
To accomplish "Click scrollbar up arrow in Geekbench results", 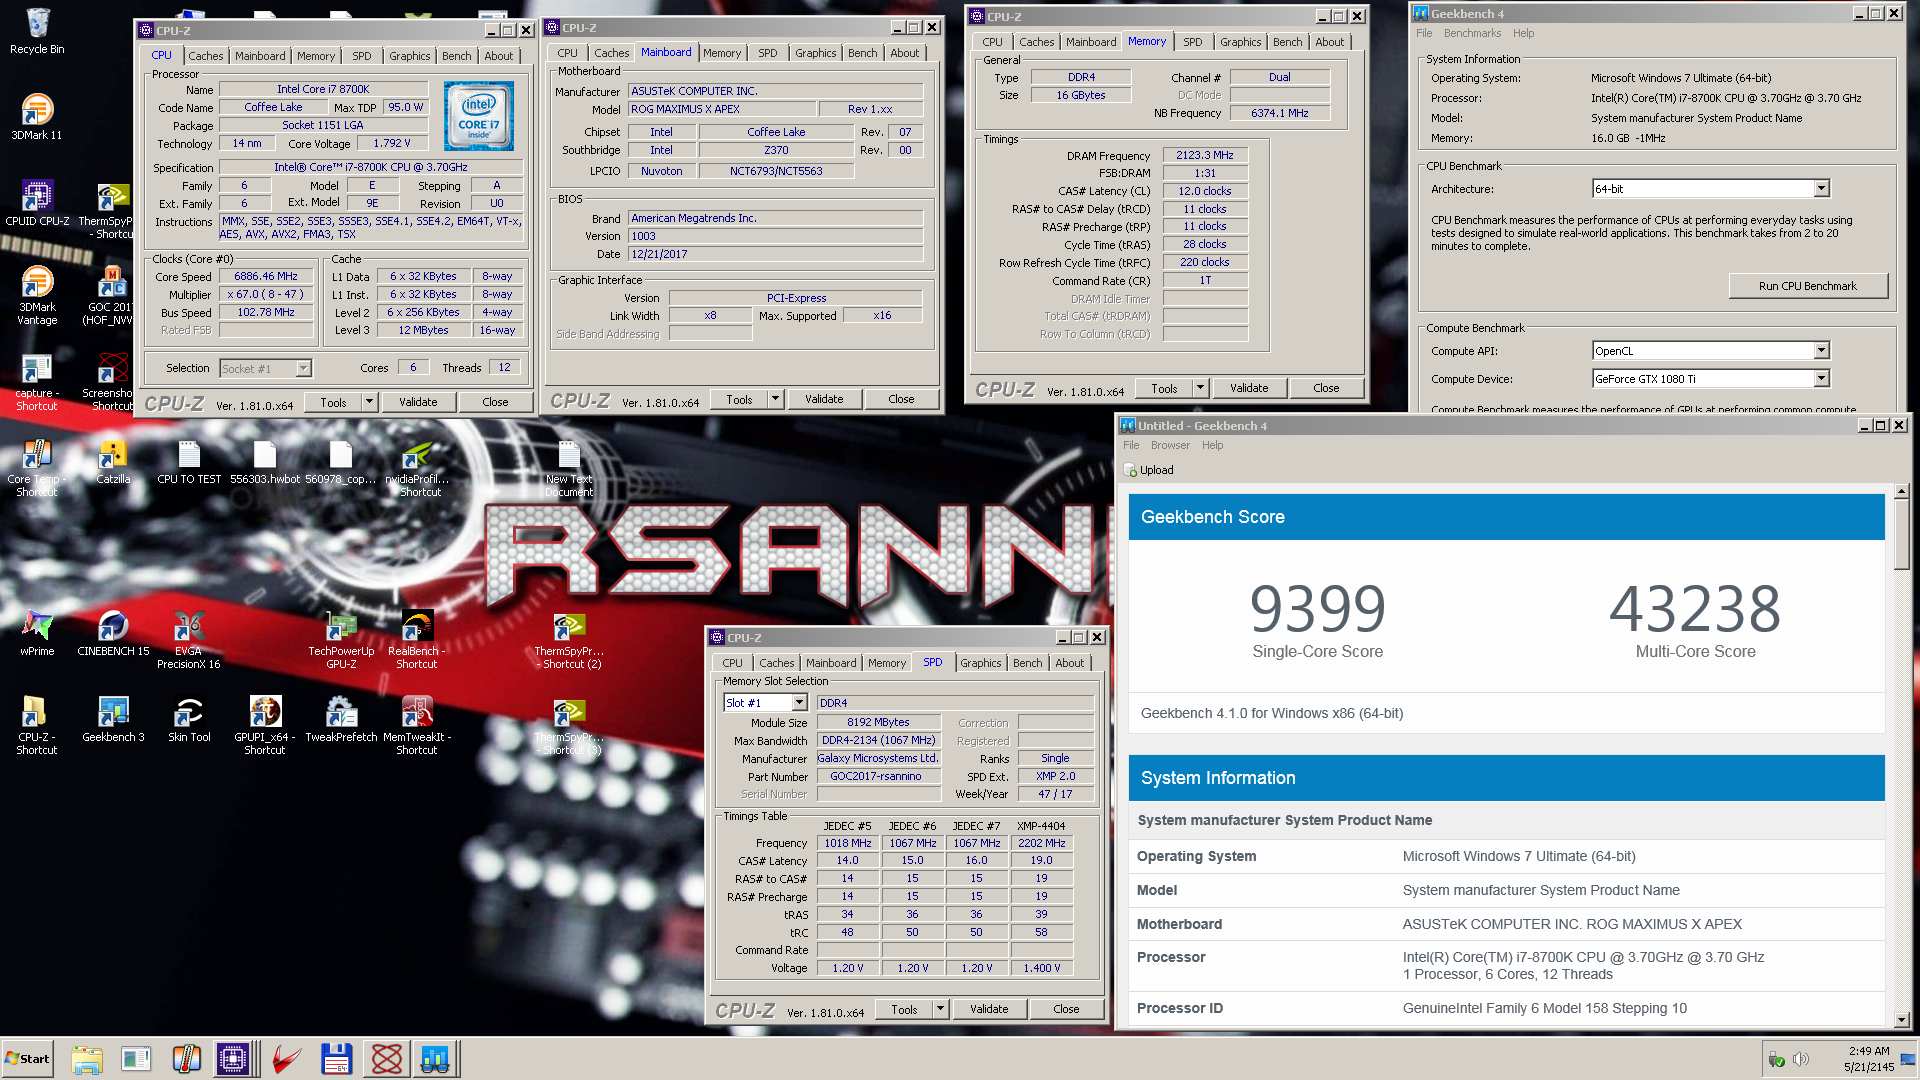I will pos(1901,492).
